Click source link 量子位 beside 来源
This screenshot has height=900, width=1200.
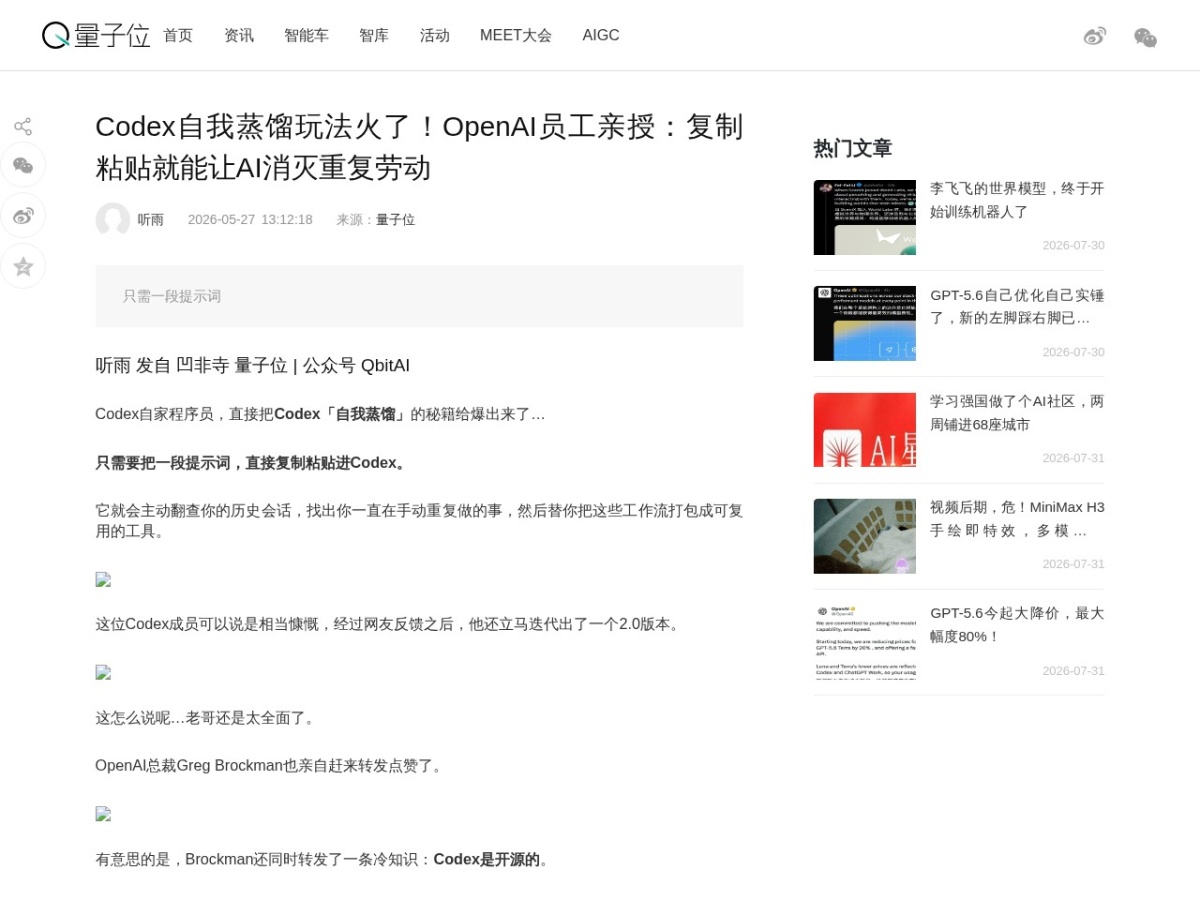pyautogui.click(x=395, y=220)
